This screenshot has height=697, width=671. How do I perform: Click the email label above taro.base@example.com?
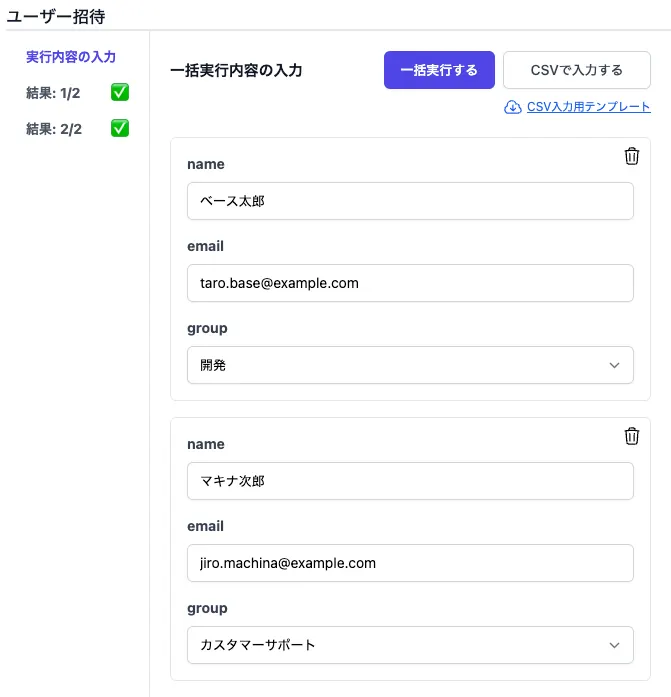(205, 246)
